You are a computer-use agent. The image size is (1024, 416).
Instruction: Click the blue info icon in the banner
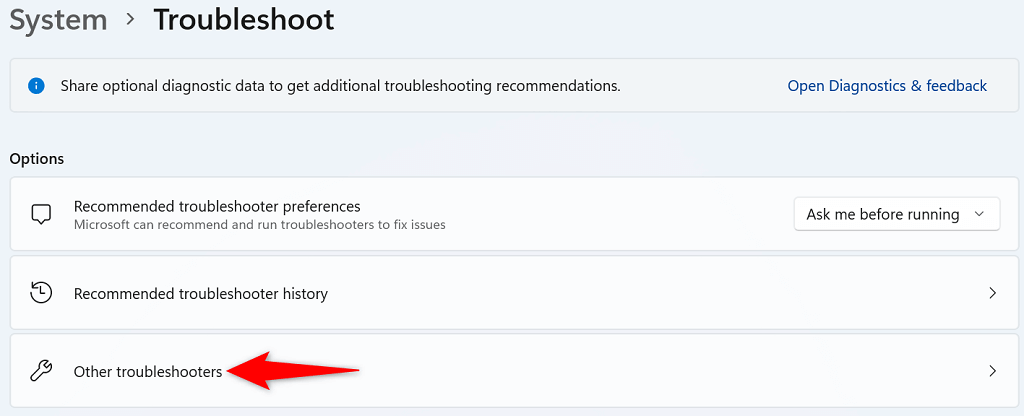coord(38,86)
